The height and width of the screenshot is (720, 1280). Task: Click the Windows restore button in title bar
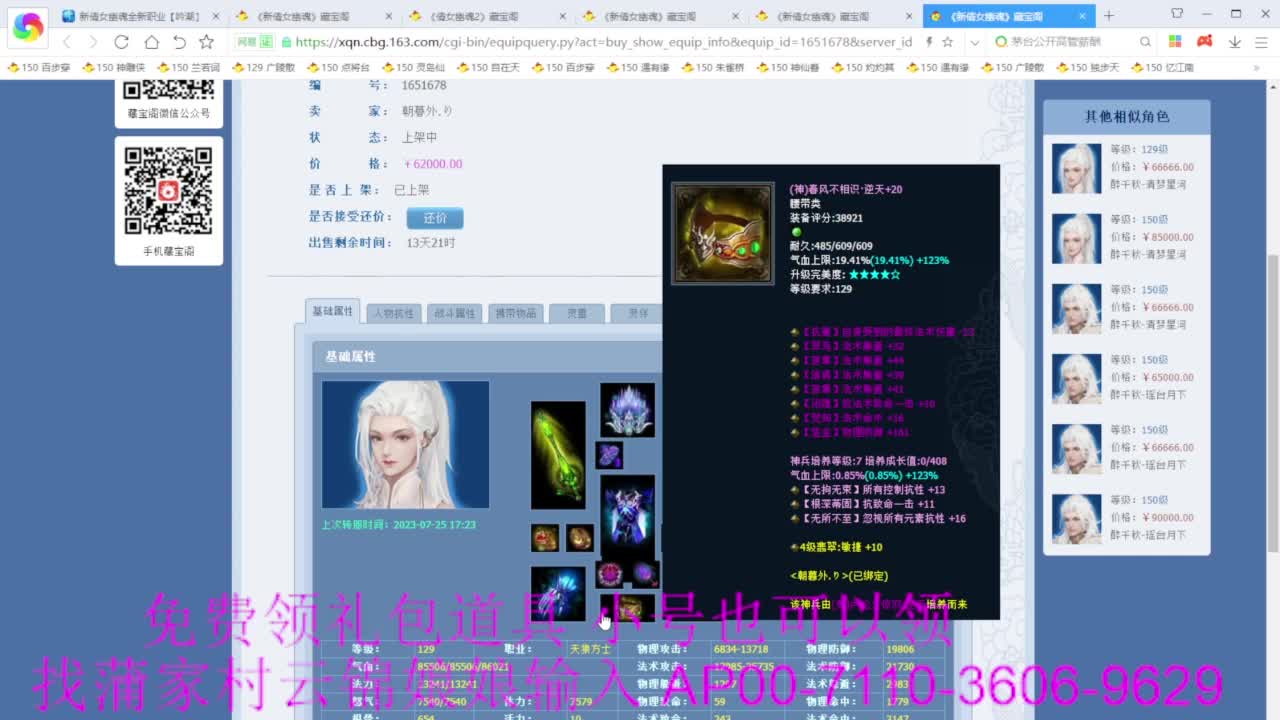pyautogui.click(x=1235, y=14)
